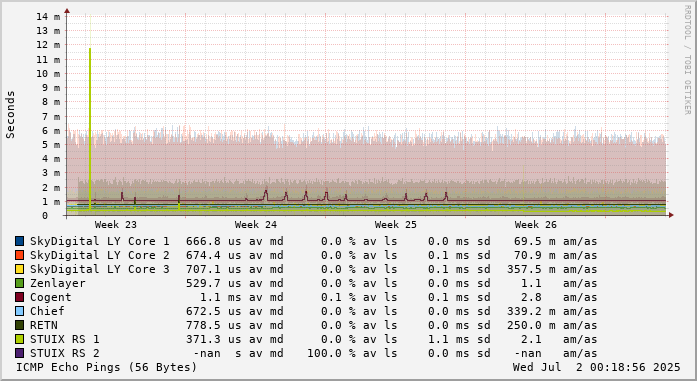
Task: Click the SkyDigital LY Core 1 blue swatch
Action: coord(20,241)
